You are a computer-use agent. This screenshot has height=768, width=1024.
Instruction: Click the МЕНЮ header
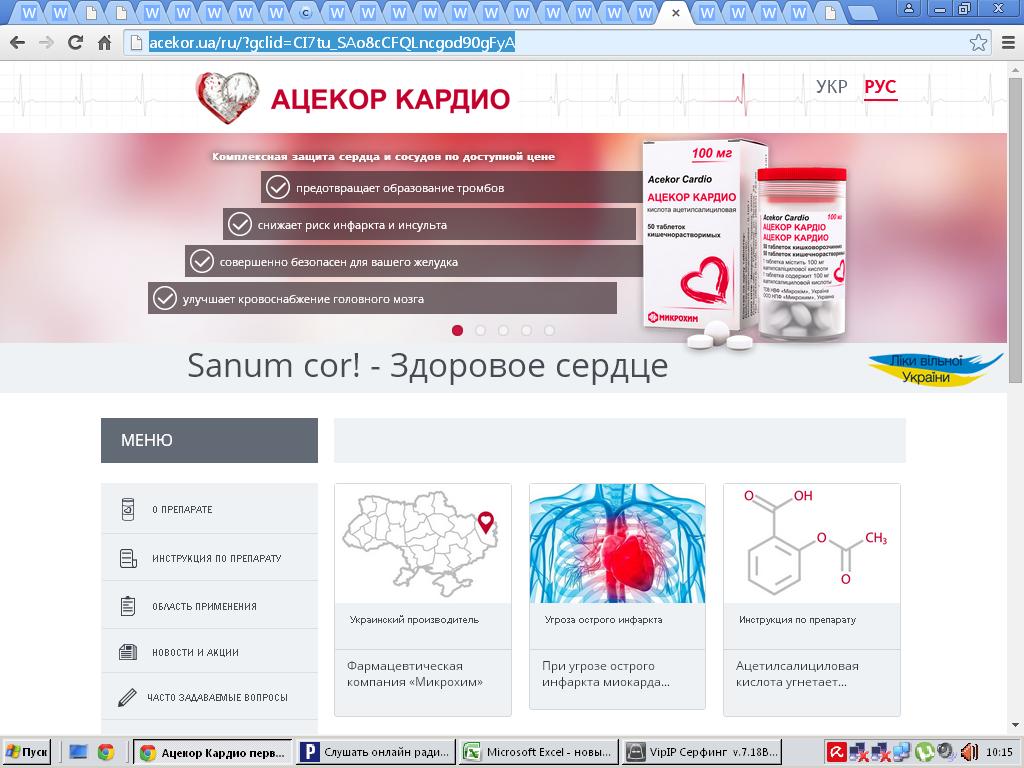pos(210,440)
